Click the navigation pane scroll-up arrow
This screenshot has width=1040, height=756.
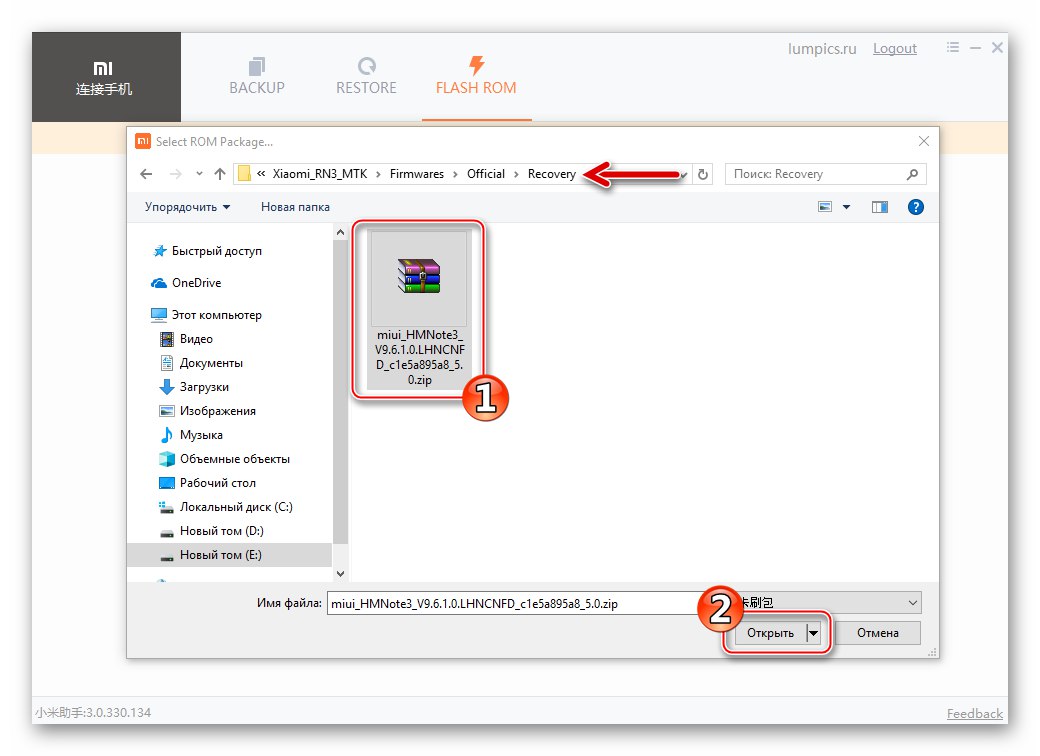click(340, 232)
